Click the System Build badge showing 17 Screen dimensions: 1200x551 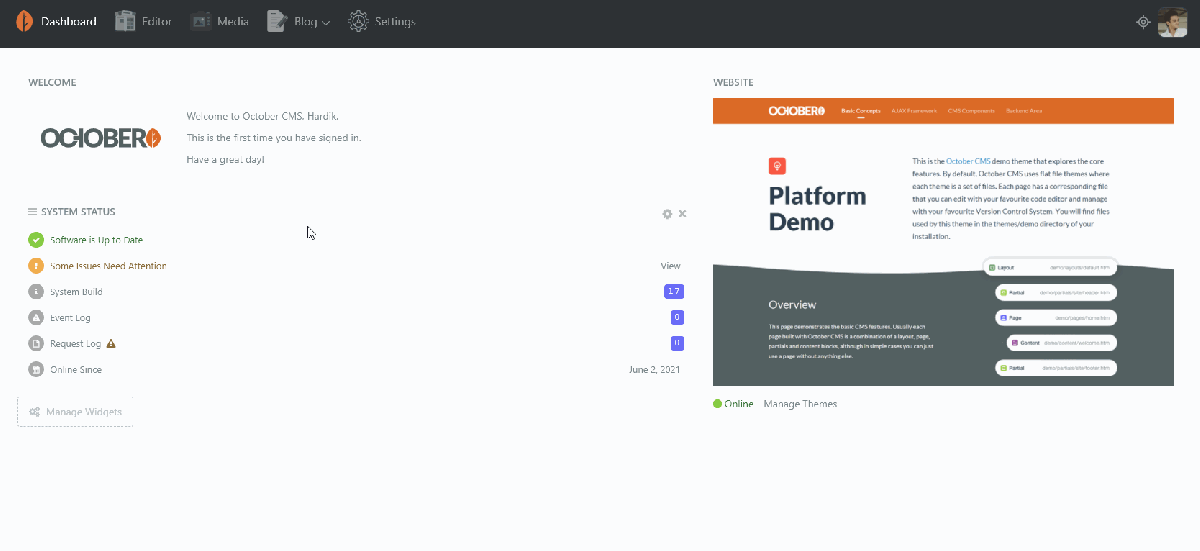point(674,292)
